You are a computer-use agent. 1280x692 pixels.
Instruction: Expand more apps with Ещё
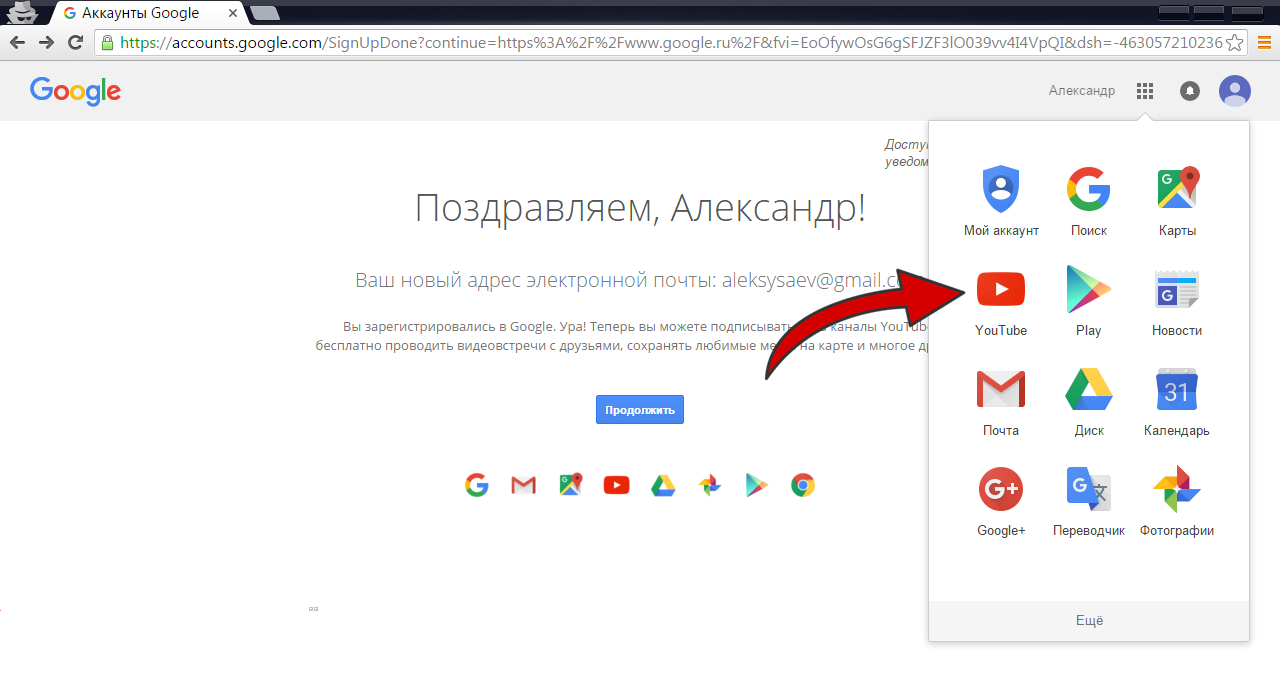[x=1089, y=621]
